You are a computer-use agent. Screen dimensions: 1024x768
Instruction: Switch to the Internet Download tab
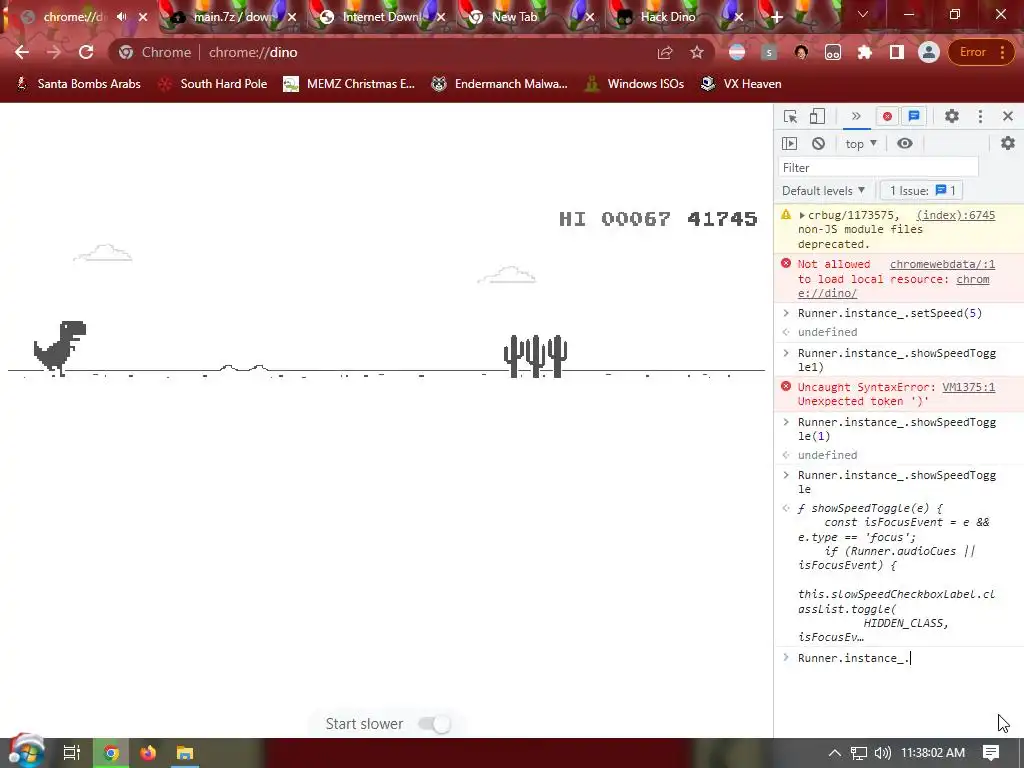[x=383, y=17]
